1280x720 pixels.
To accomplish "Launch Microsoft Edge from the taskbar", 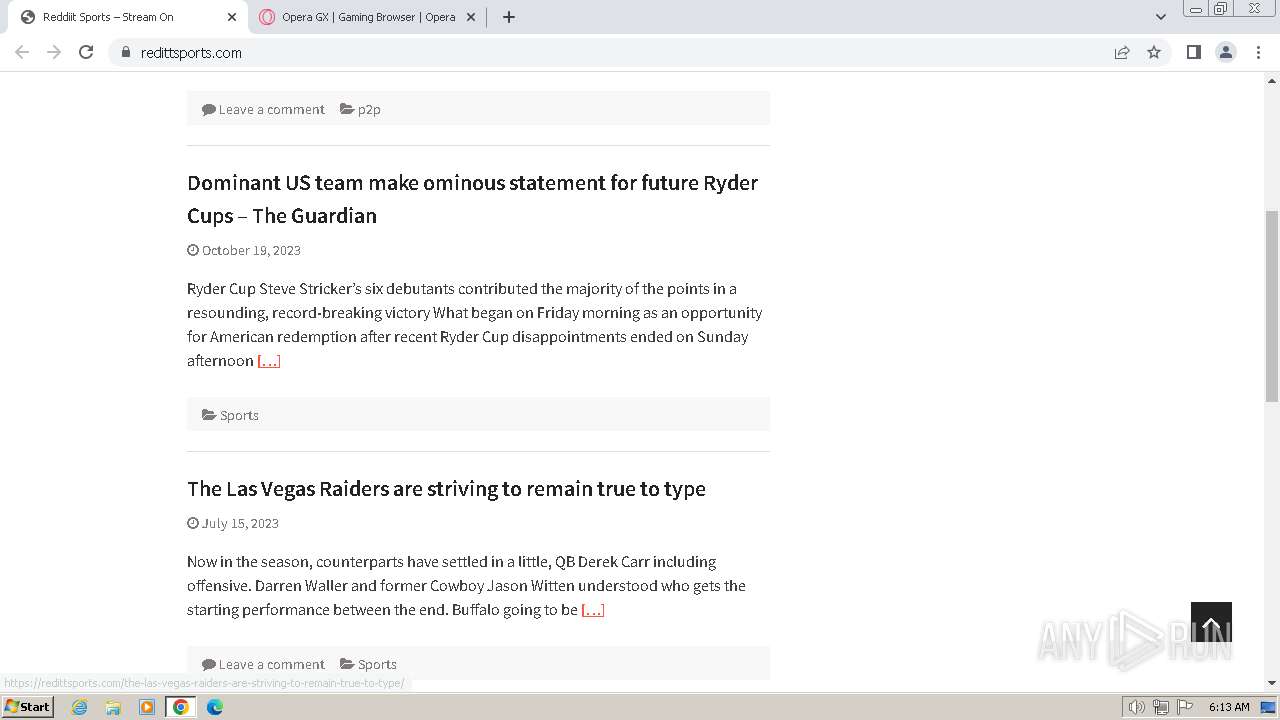I will pyautogui.click(x=215, y=707).
